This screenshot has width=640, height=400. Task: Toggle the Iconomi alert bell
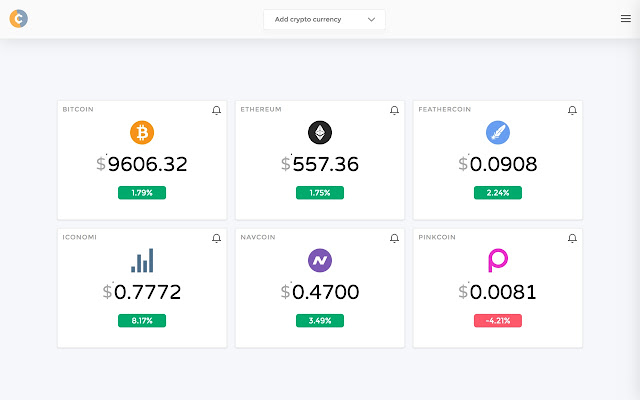tap(216, 238)
